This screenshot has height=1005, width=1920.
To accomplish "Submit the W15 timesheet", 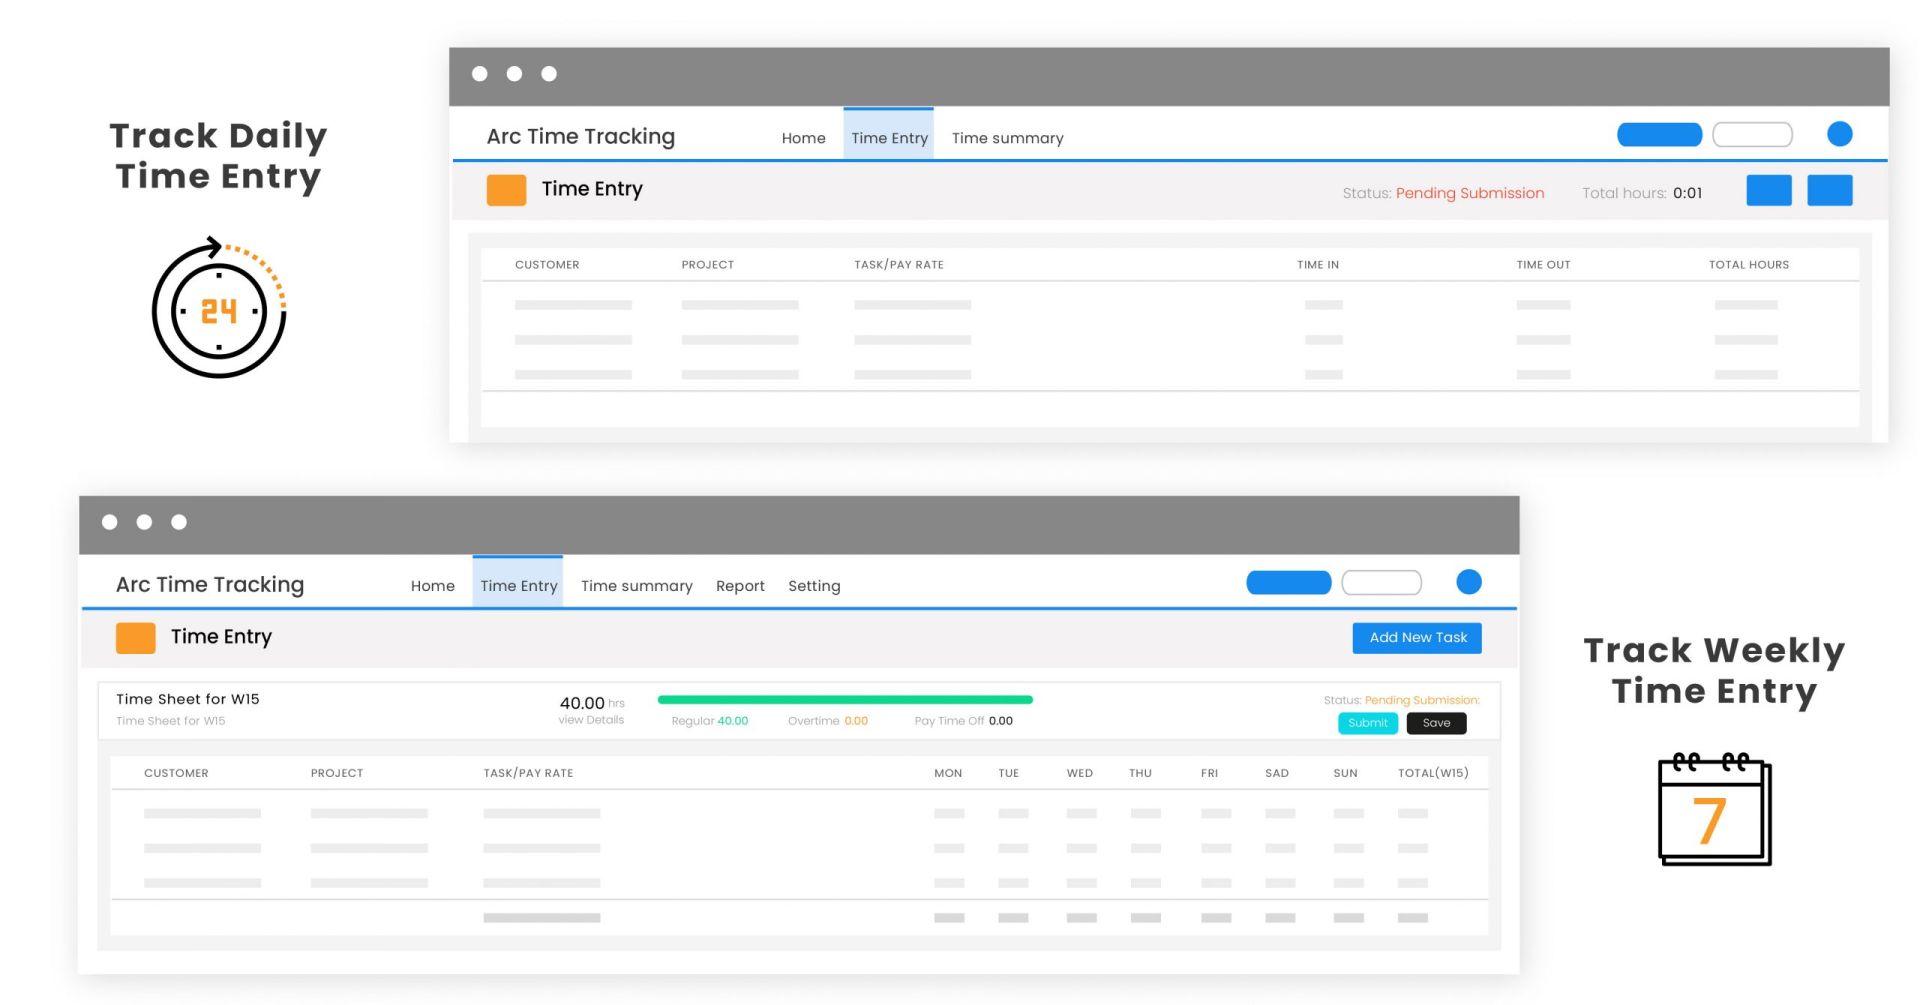I will tap(1367, 723).
